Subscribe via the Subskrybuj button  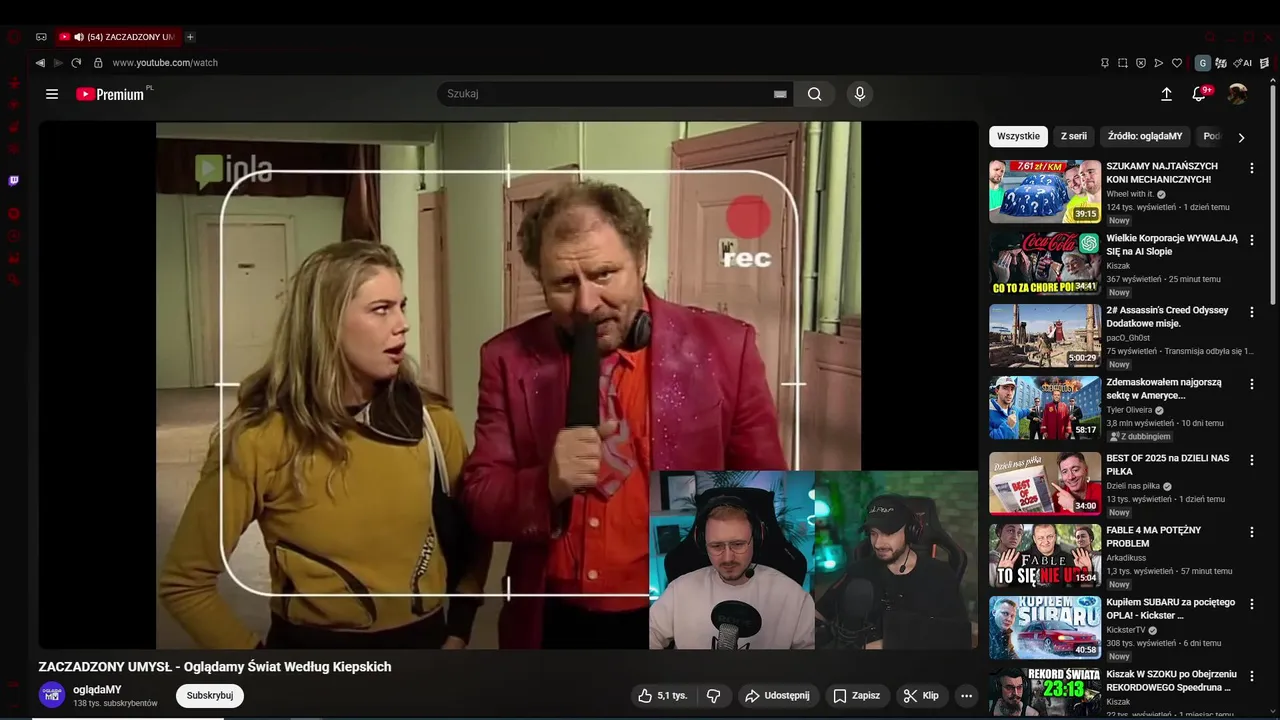210,695
